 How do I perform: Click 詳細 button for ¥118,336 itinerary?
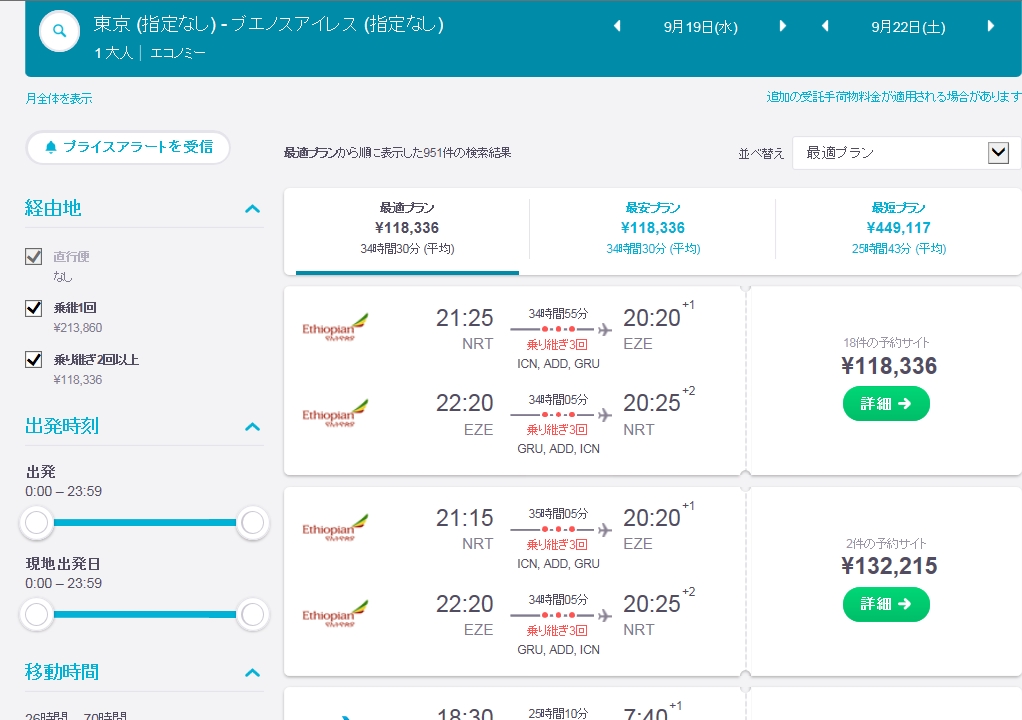[x=886, y=403]
